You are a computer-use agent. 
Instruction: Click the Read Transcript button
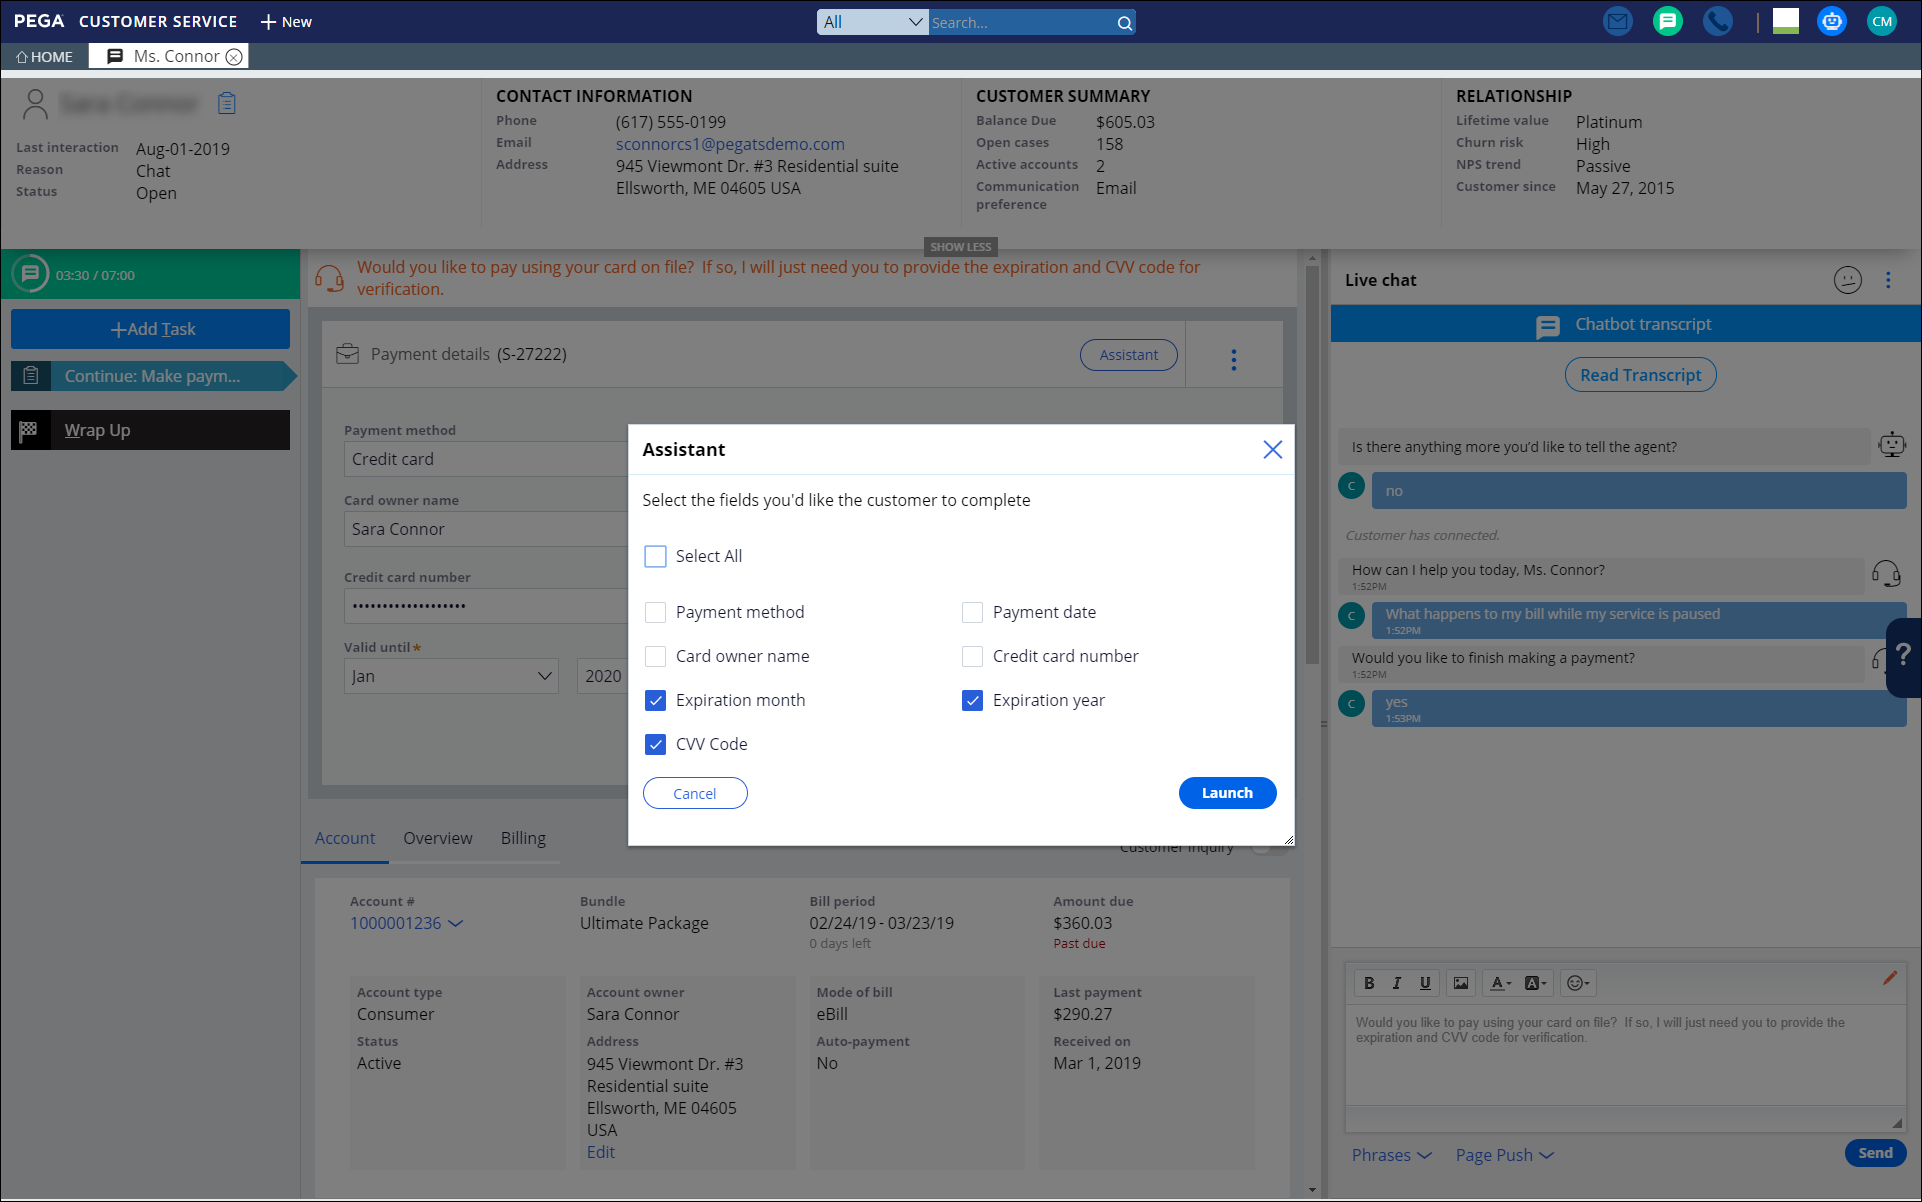(x=1640, y=375)
